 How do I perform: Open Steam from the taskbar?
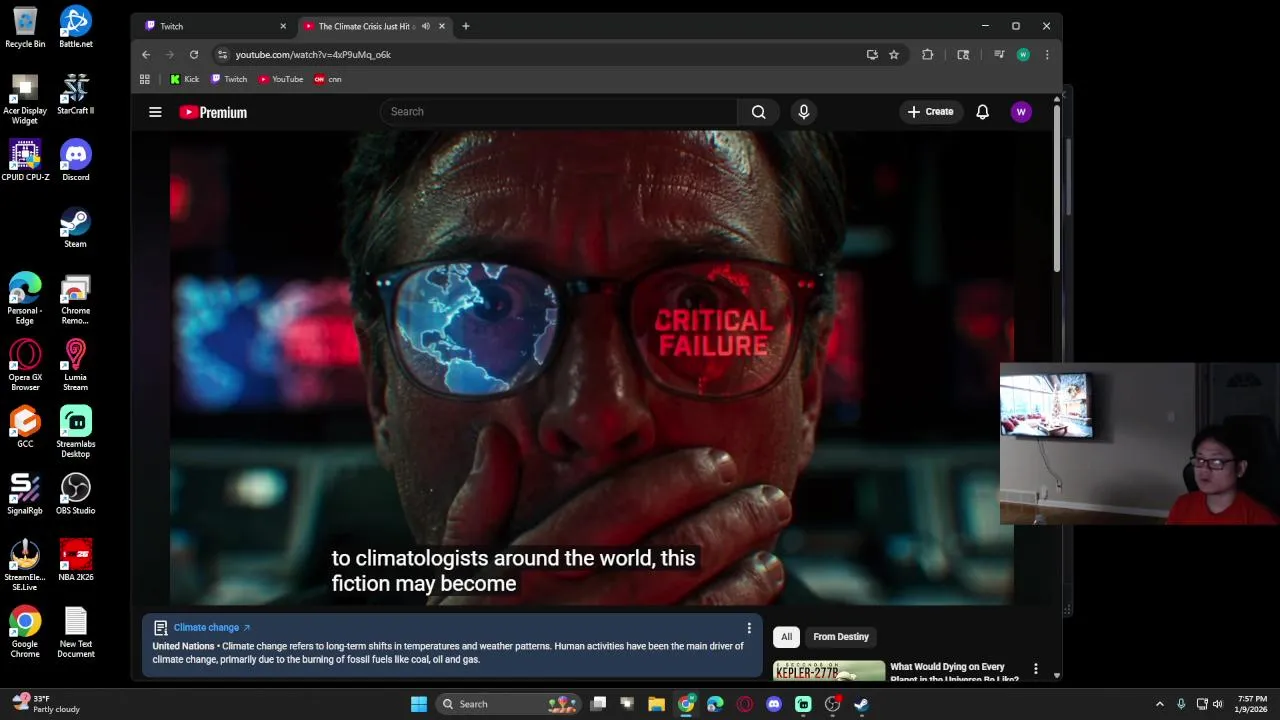coord(861,704)
